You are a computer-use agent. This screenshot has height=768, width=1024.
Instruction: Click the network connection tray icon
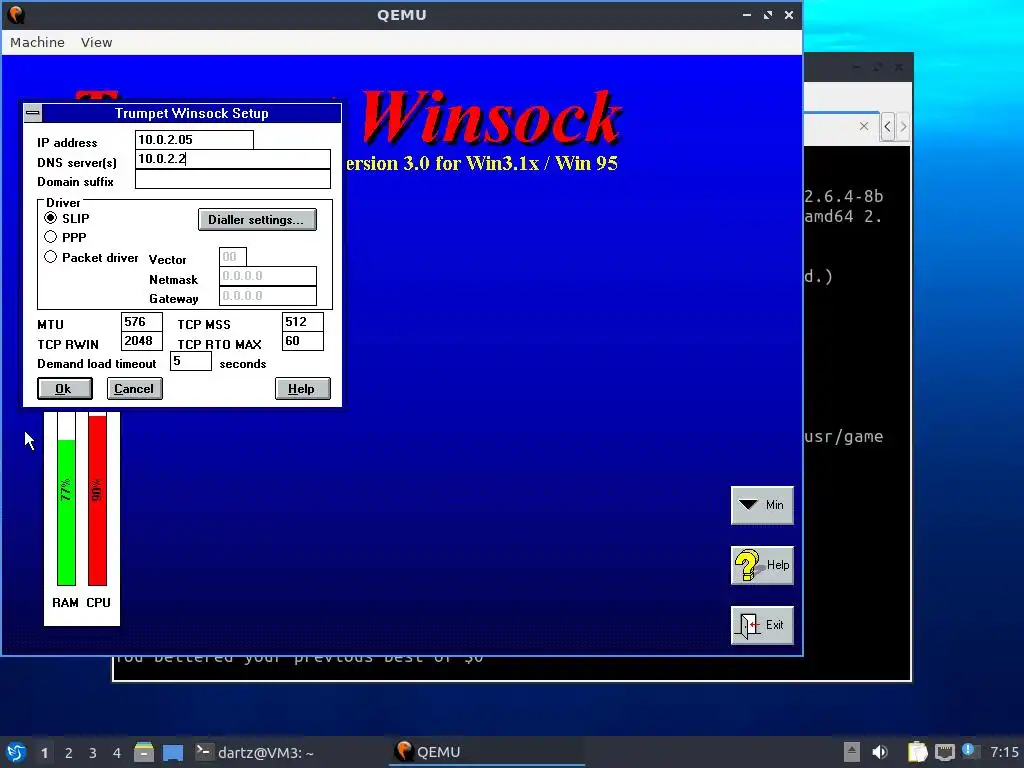944,752
